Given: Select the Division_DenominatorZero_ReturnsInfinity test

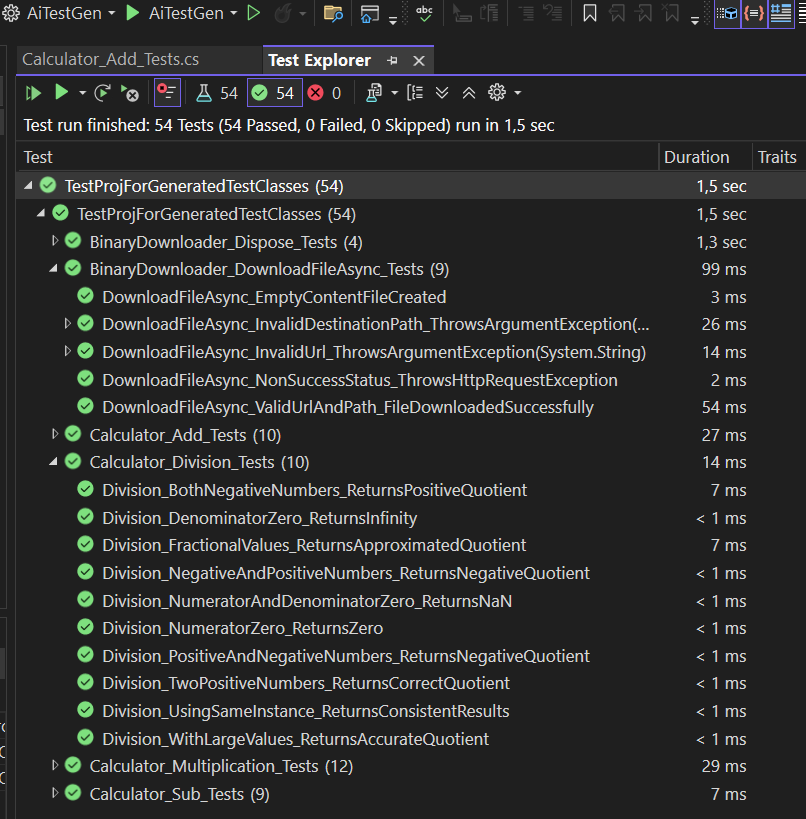Looking at the screenshot, I should click(259, 518).
